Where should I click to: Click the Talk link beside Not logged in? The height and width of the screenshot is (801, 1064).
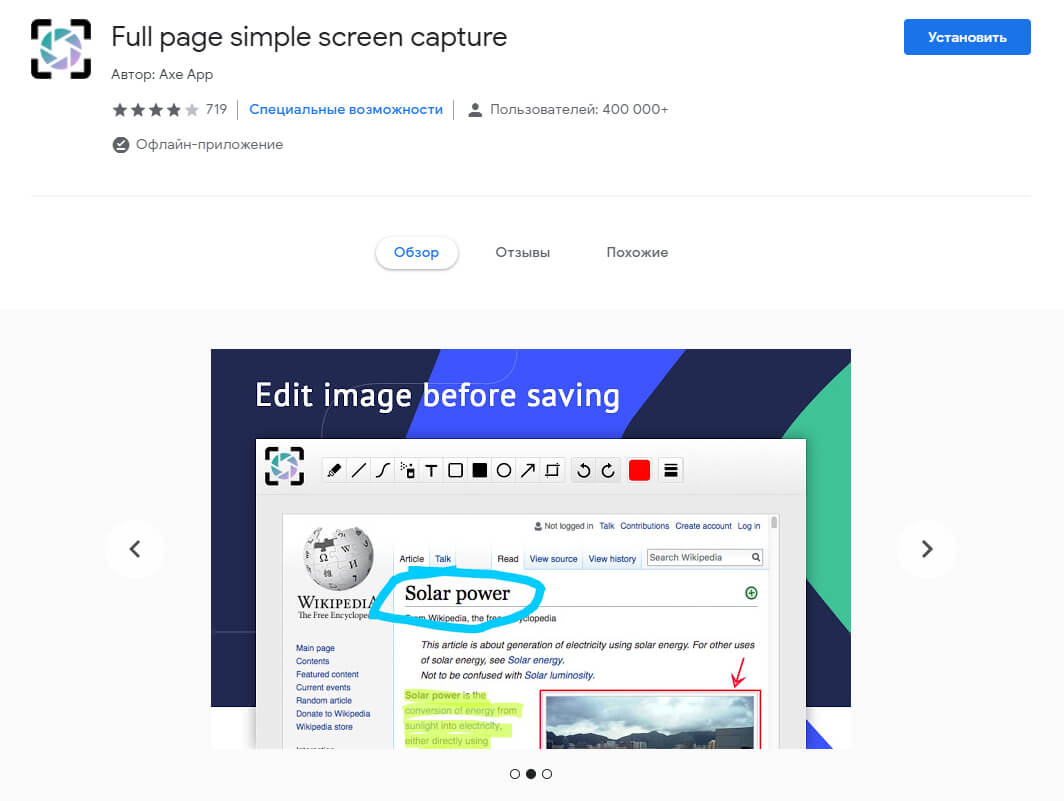click(x=607, y=526)
